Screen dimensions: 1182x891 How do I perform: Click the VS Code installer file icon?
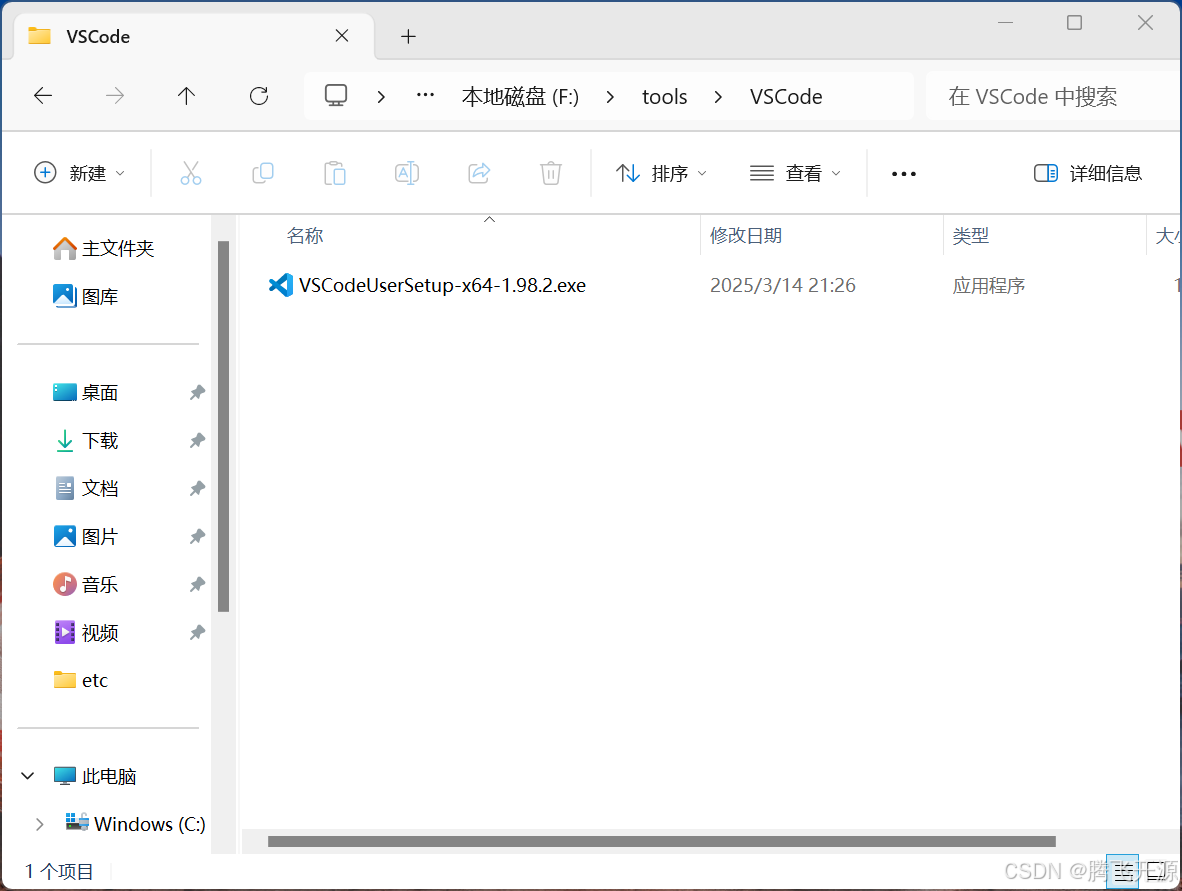[280, 285]
